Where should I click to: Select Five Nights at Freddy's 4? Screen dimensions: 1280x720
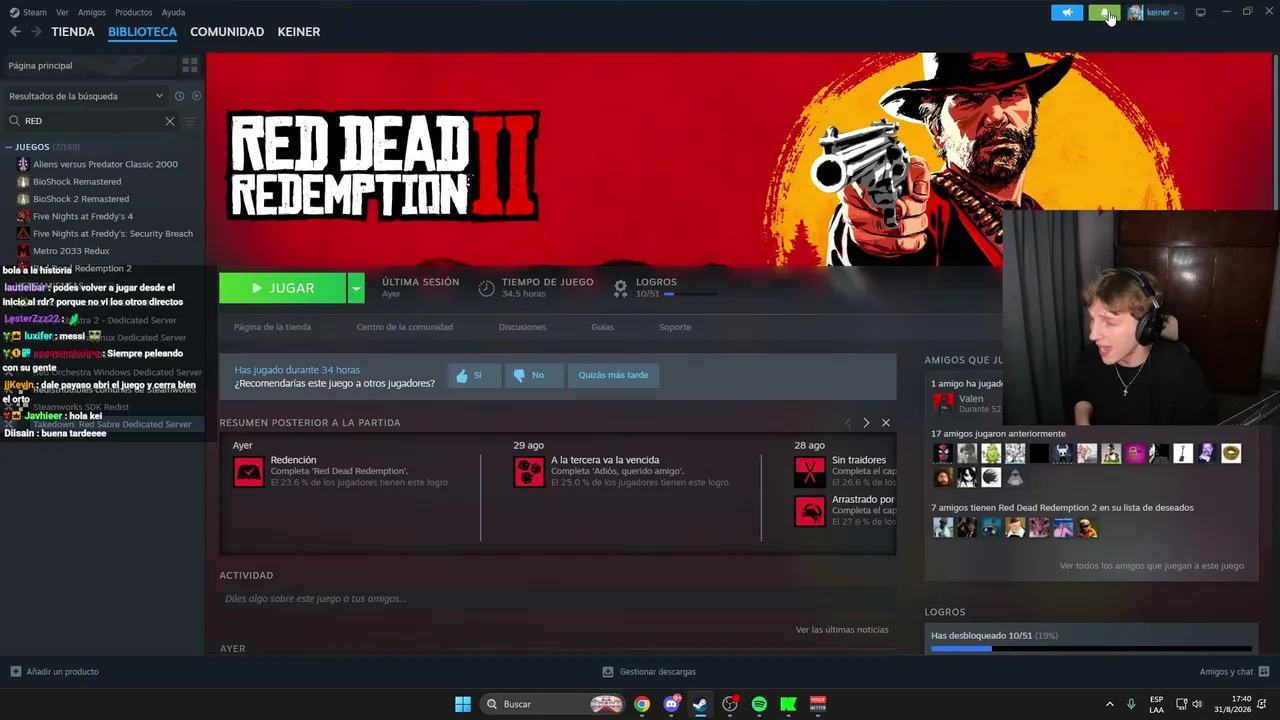click(83, 216)
